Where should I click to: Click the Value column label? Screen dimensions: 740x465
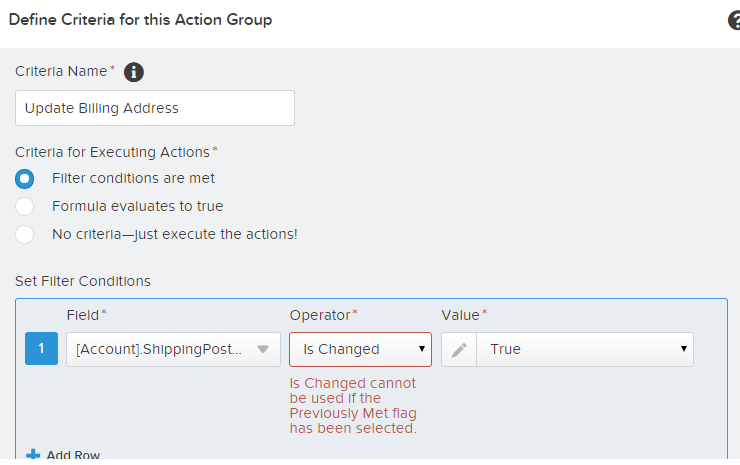click(x=461, y=315)
